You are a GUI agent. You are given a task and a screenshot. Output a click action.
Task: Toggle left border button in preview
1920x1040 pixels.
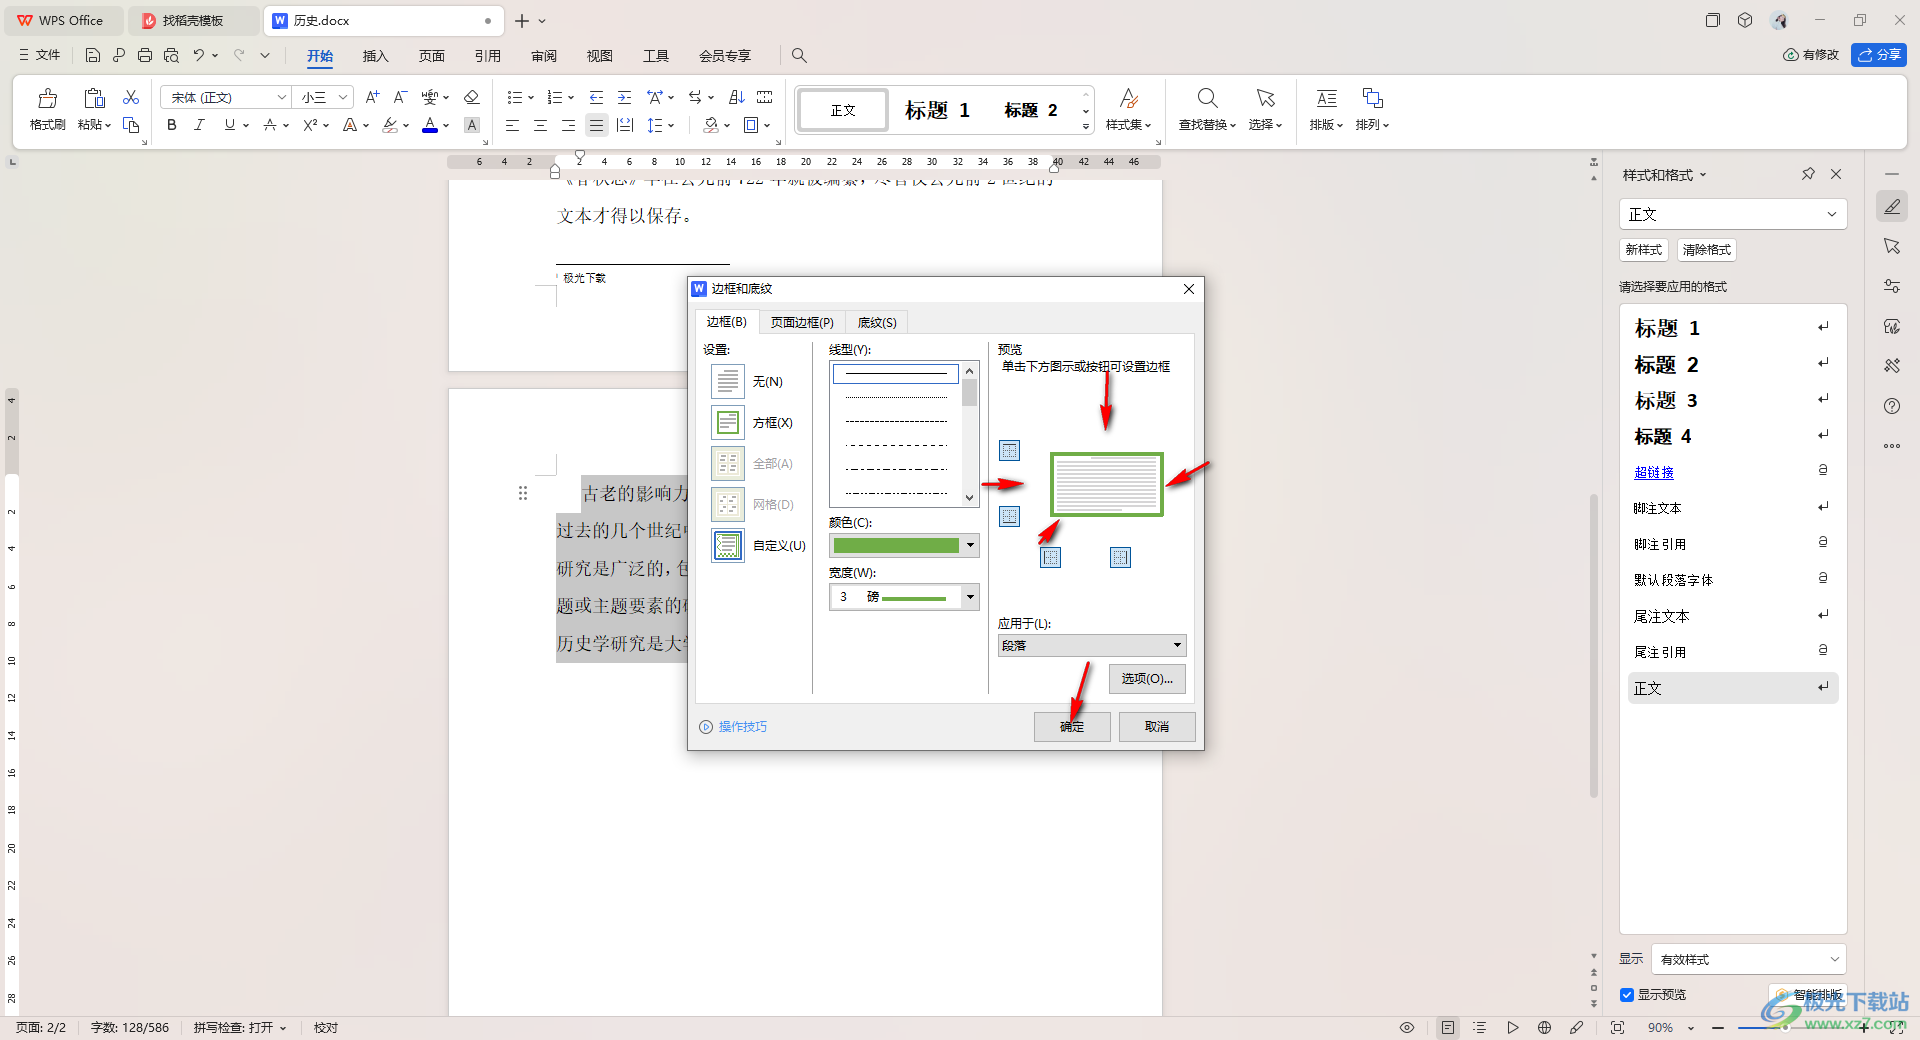click(x=1050, y=557)
